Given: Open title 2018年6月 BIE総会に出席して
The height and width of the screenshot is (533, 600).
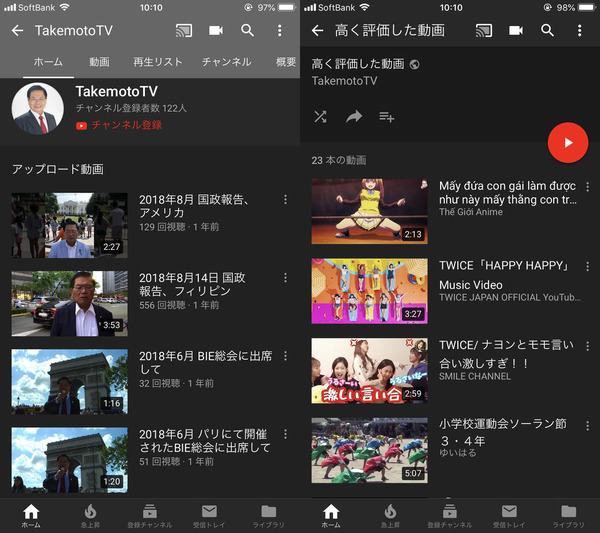Looking at the screenshot, I should click(205, 362).
